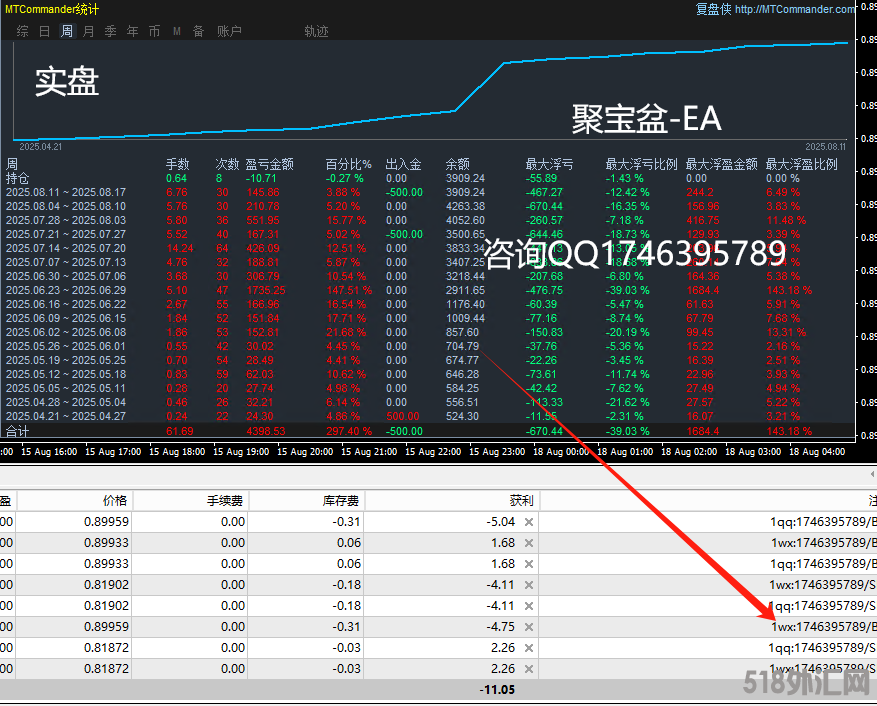Click X on -4.11 profit row with qq comment

(529, 605)
